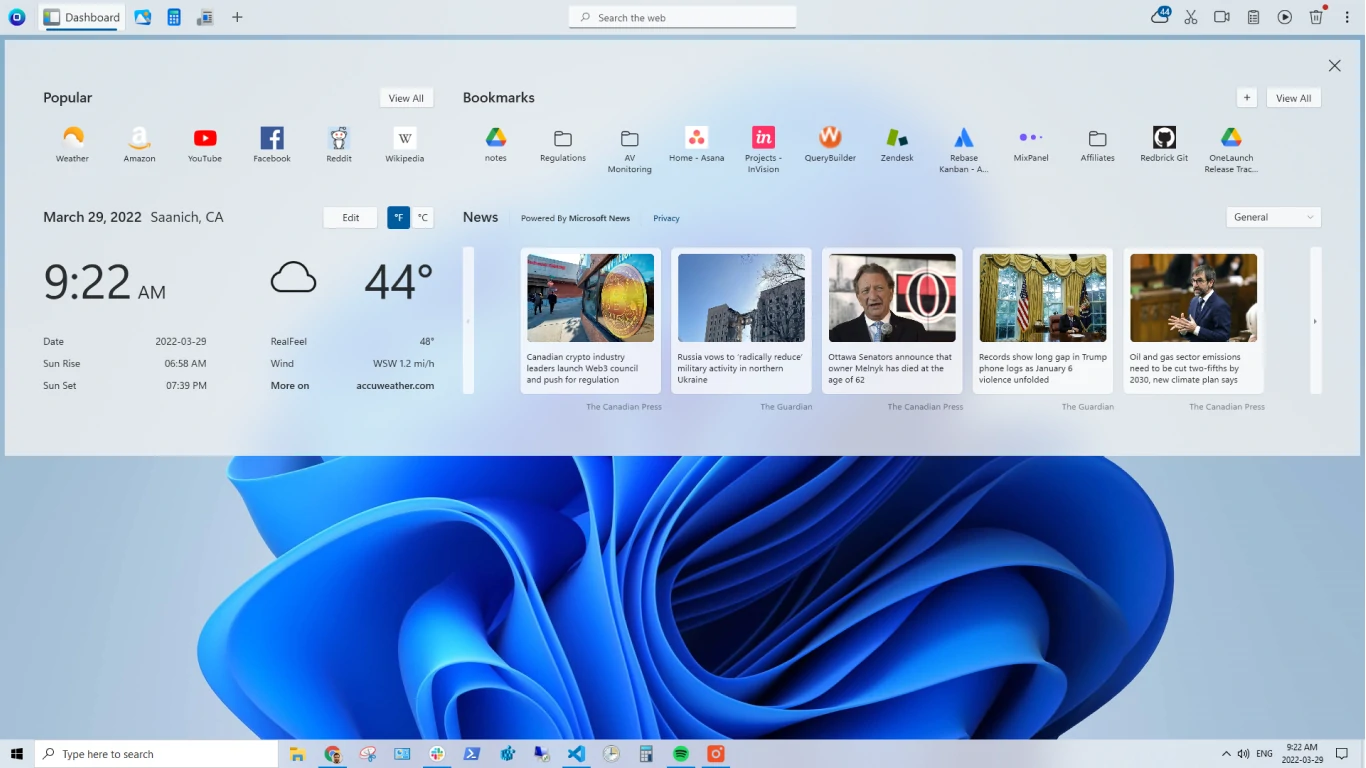1366x768 pixels.
Task: Switch temperature to Celsius
Action: coord(423,218)
